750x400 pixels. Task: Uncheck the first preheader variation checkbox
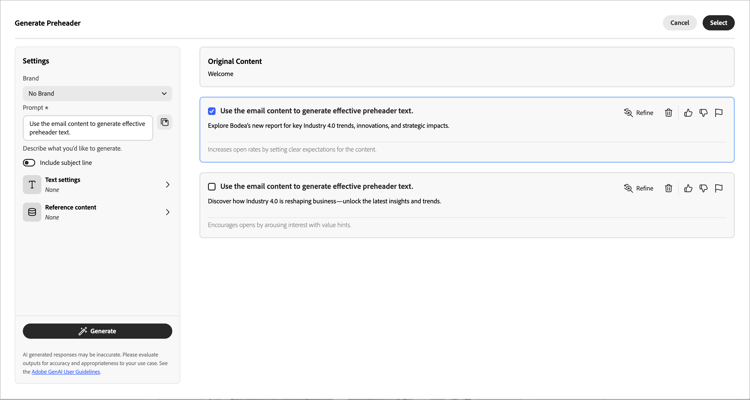tap(212, 111)
